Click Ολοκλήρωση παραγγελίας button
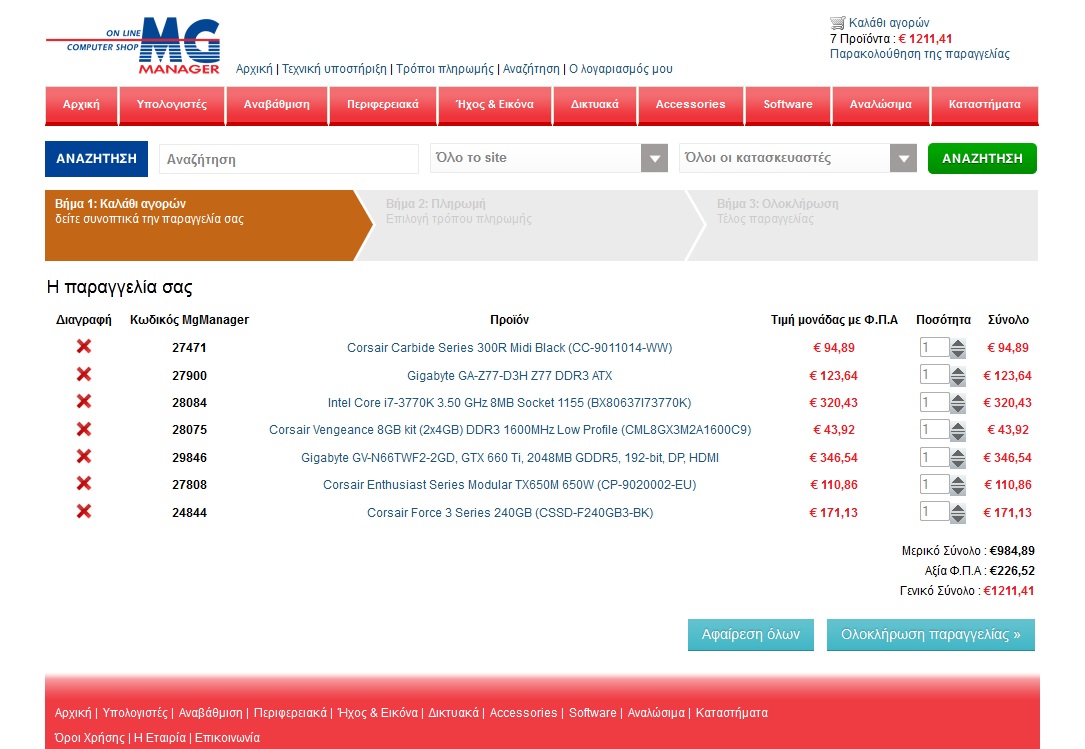Image resolution: width=1085 pixels, height=749 pixels. 931,635
